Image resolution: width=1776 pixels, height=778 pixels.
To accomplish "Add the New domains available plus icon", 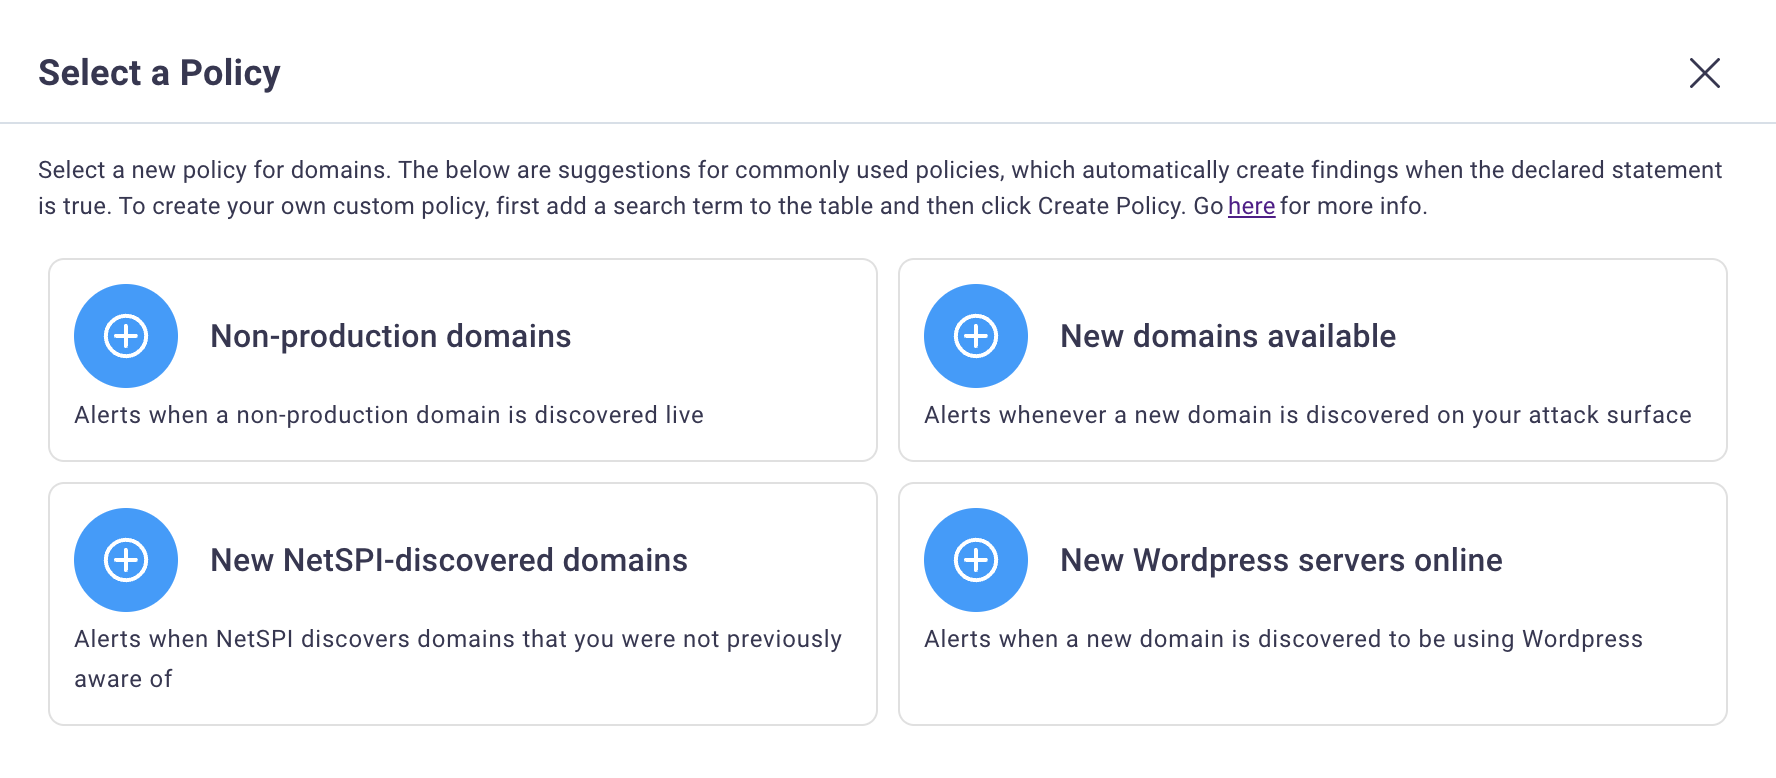I will [976, 336].
